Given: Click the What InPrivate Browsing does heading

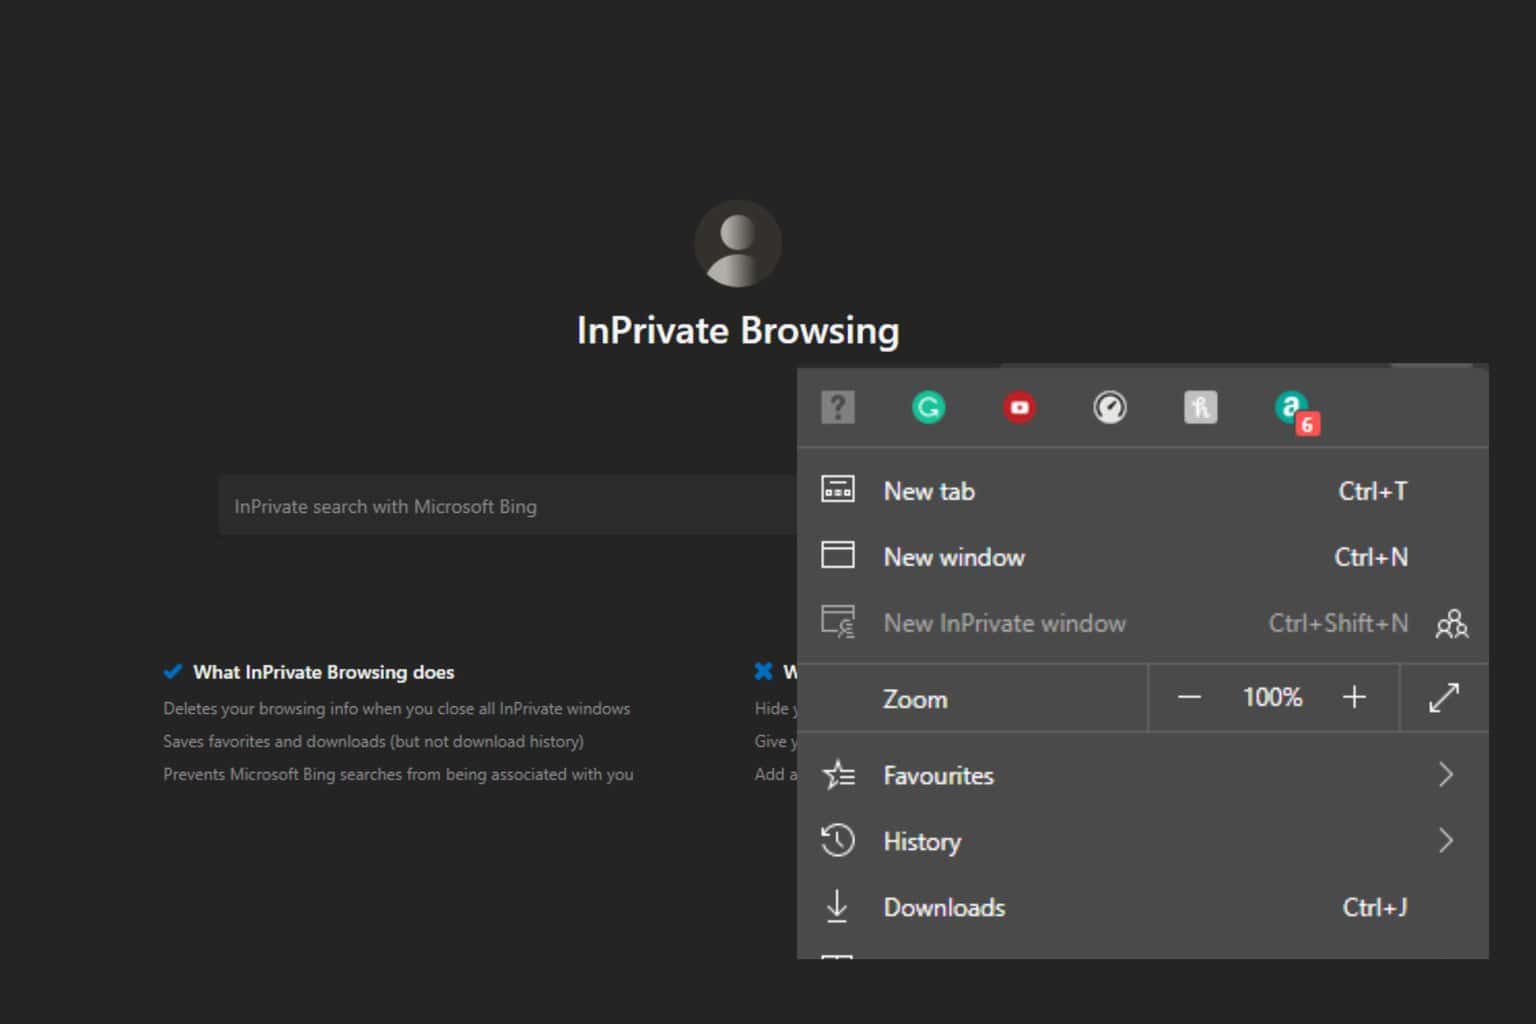Looking at the screenshot, I should coord(323,672).
